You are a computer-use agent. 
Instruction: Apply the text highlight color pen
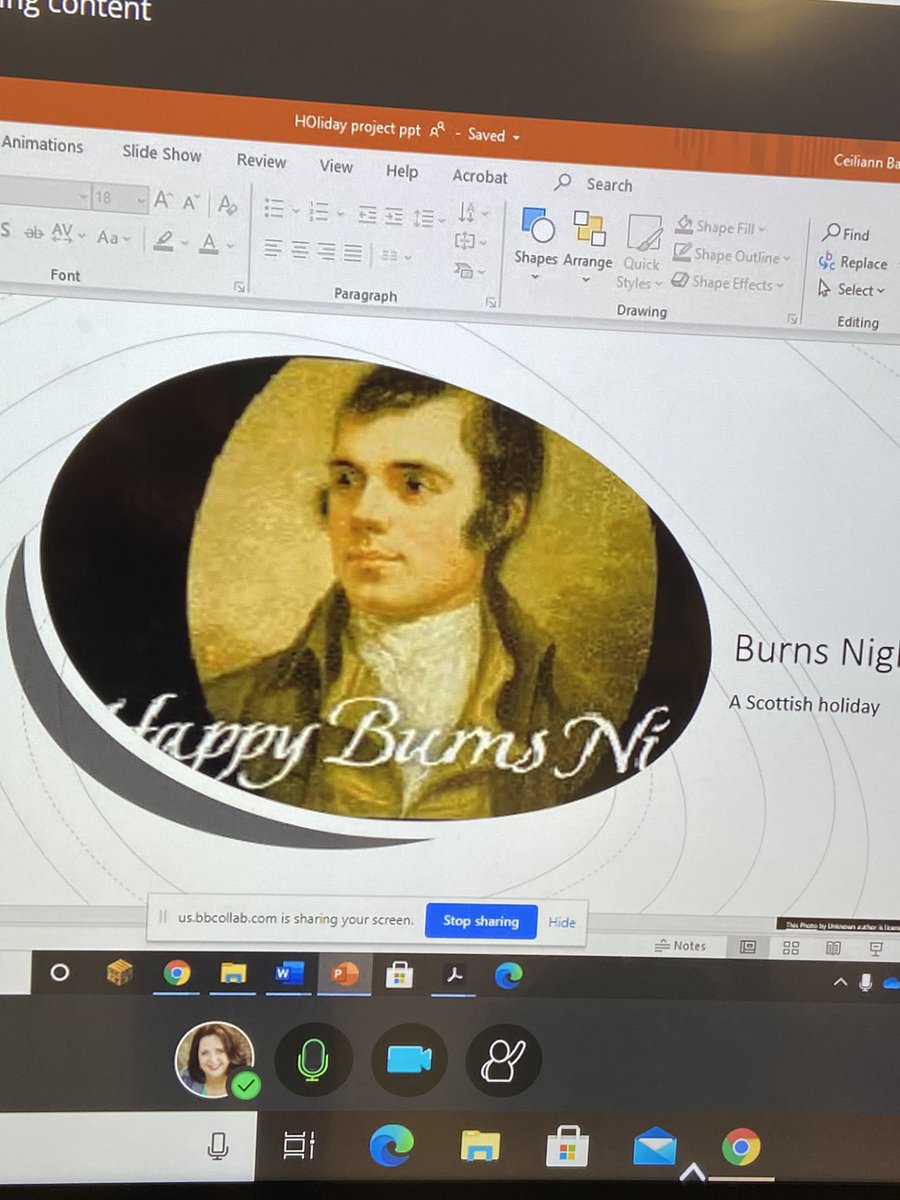point(164,239)
